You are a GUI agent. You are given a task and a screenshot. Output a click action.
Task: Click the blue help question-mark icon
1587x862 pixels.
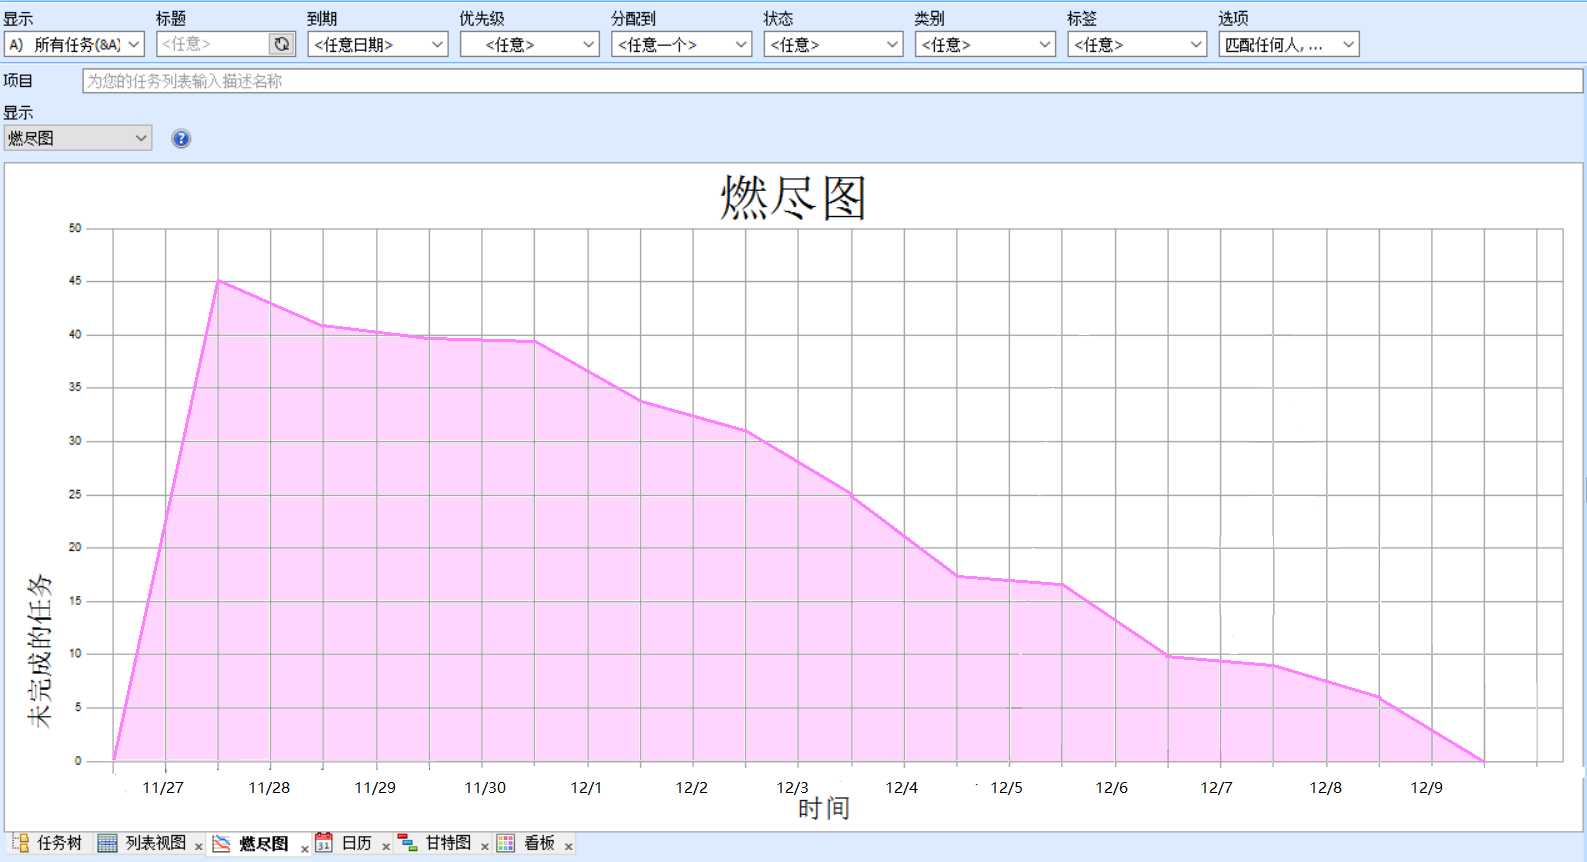[181, 139]
